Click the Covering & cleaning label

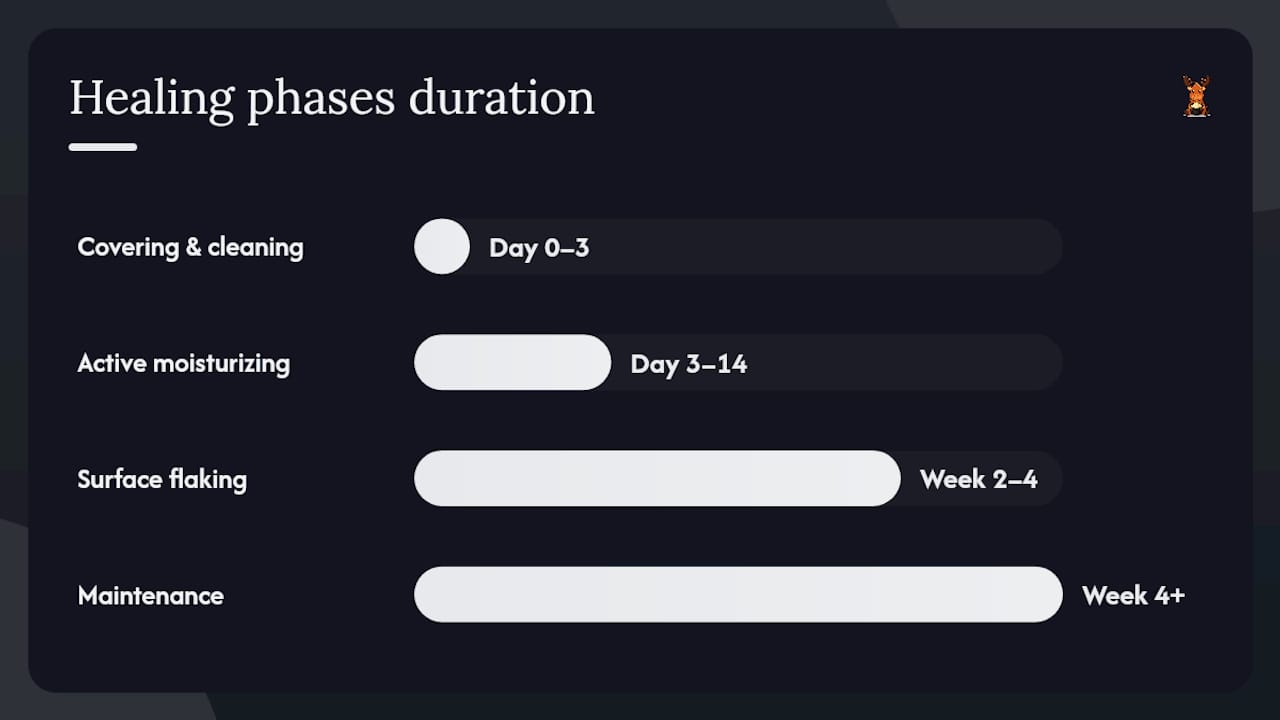[190, 247]
